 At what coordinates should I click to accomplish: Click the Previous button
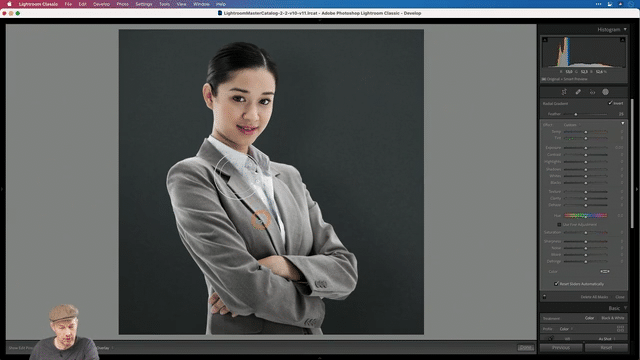(x=561, y=348)
